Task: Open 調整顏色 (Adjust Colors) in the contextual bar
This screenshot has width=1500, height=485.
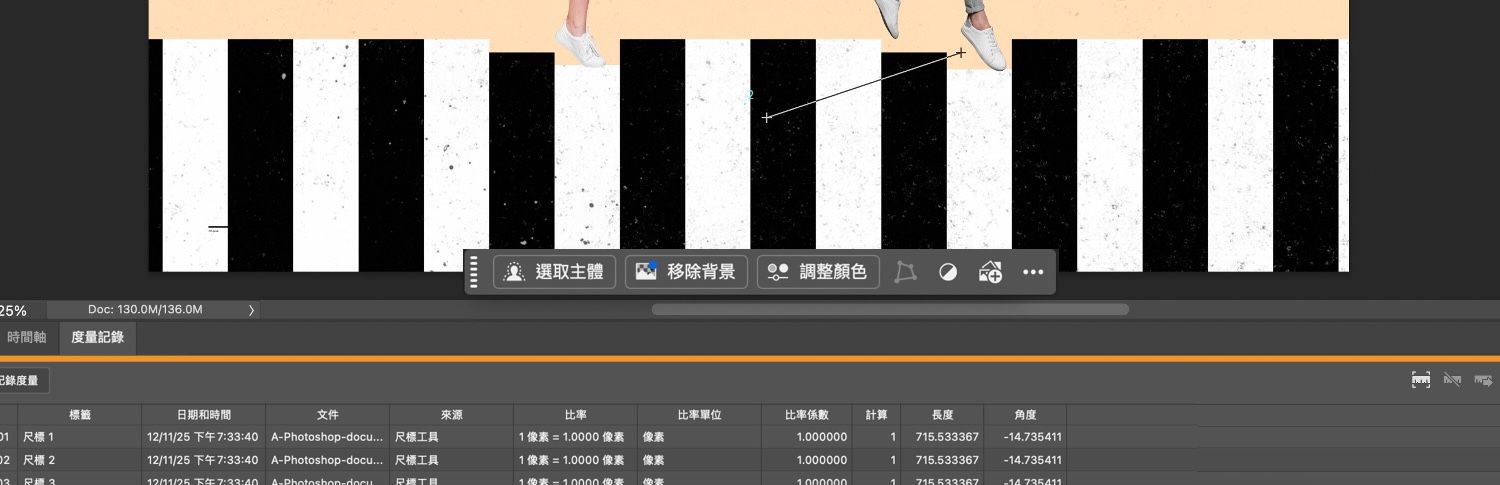Action: pyautogui.click(x=818, y=272)
